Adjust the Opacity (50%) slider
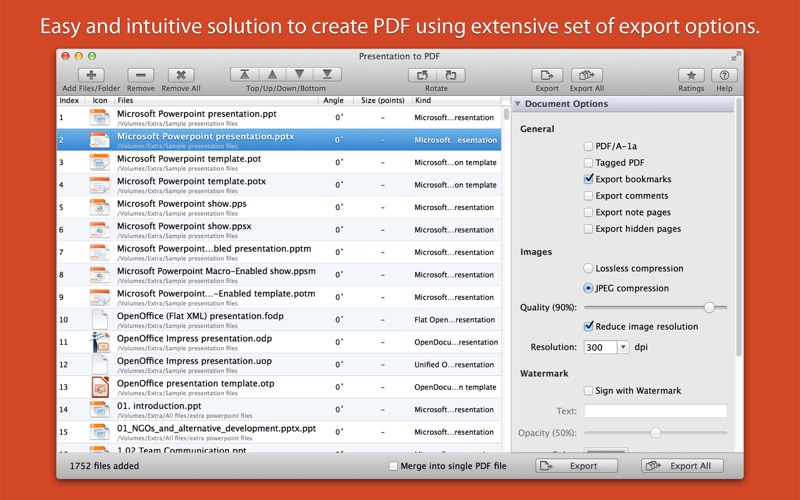The width and height of the screenshot is (800, 500). (656, 433)
